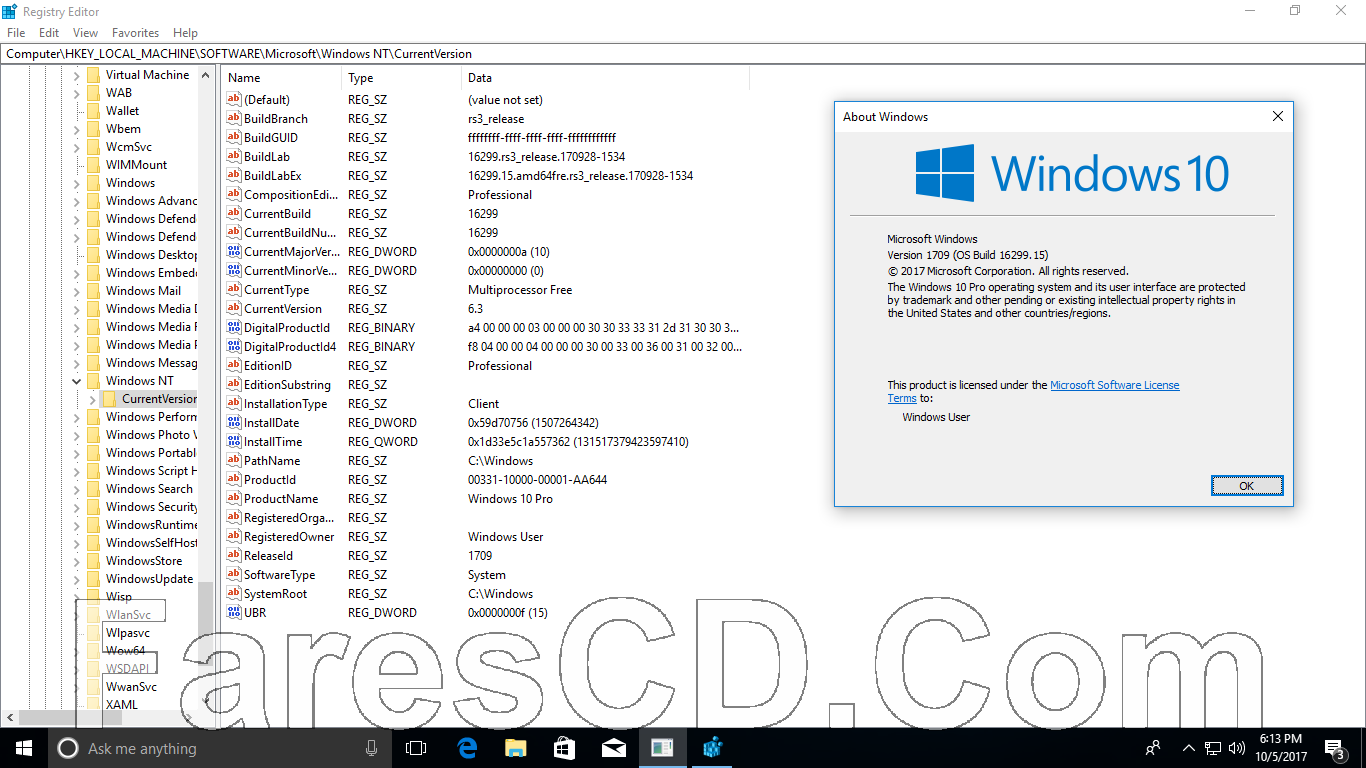Click the People icon in system tray
Viewport: 1366px width, 768px height.
1153,748
